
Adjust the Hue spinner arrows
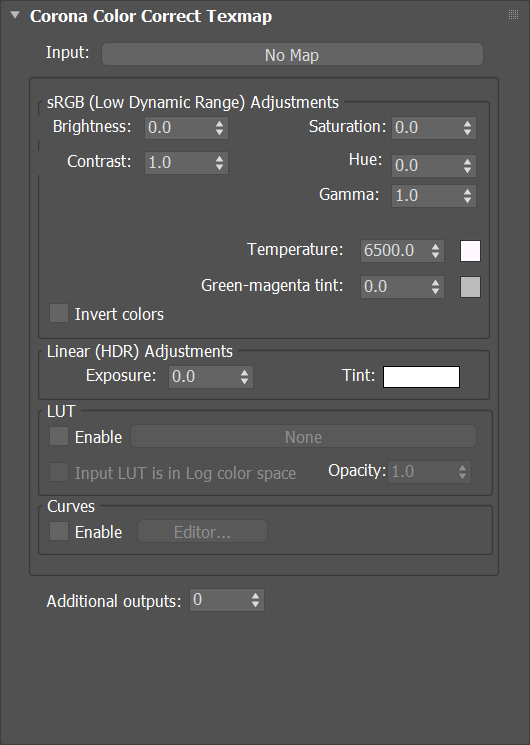(468, 166)
